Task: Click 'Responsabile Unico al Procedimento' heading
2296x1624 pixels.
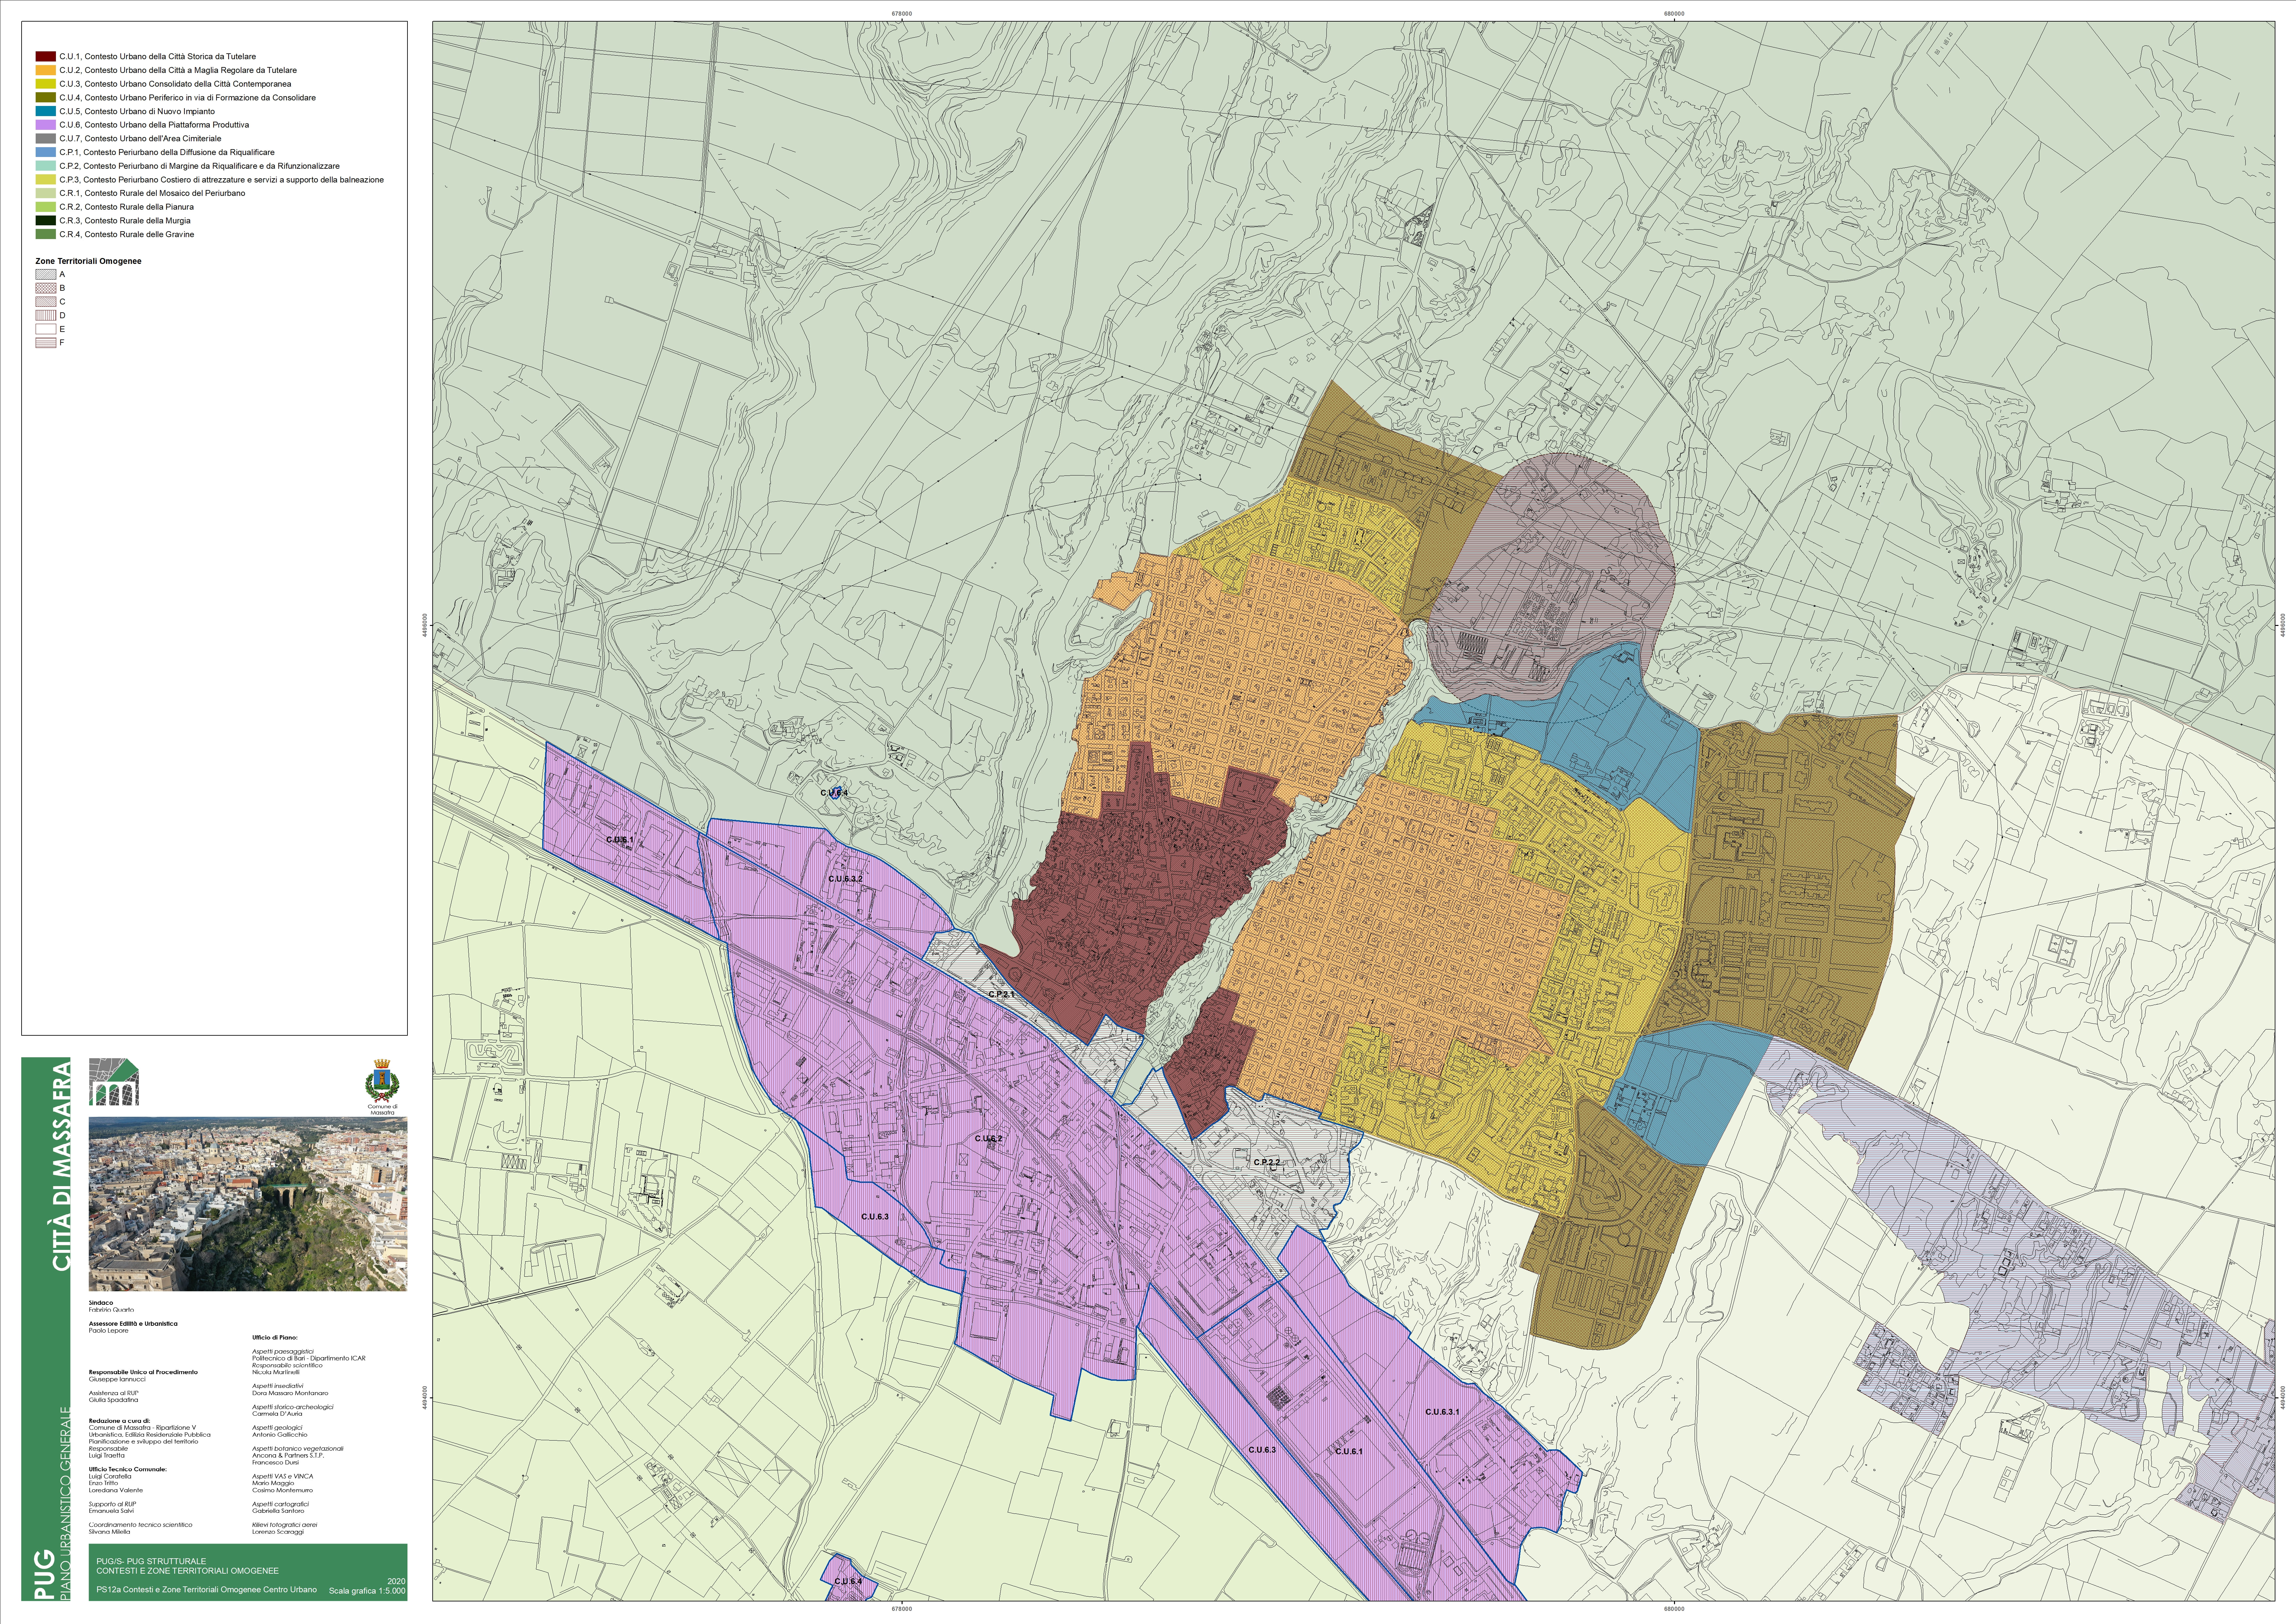Action: [x=143, y=1372]
